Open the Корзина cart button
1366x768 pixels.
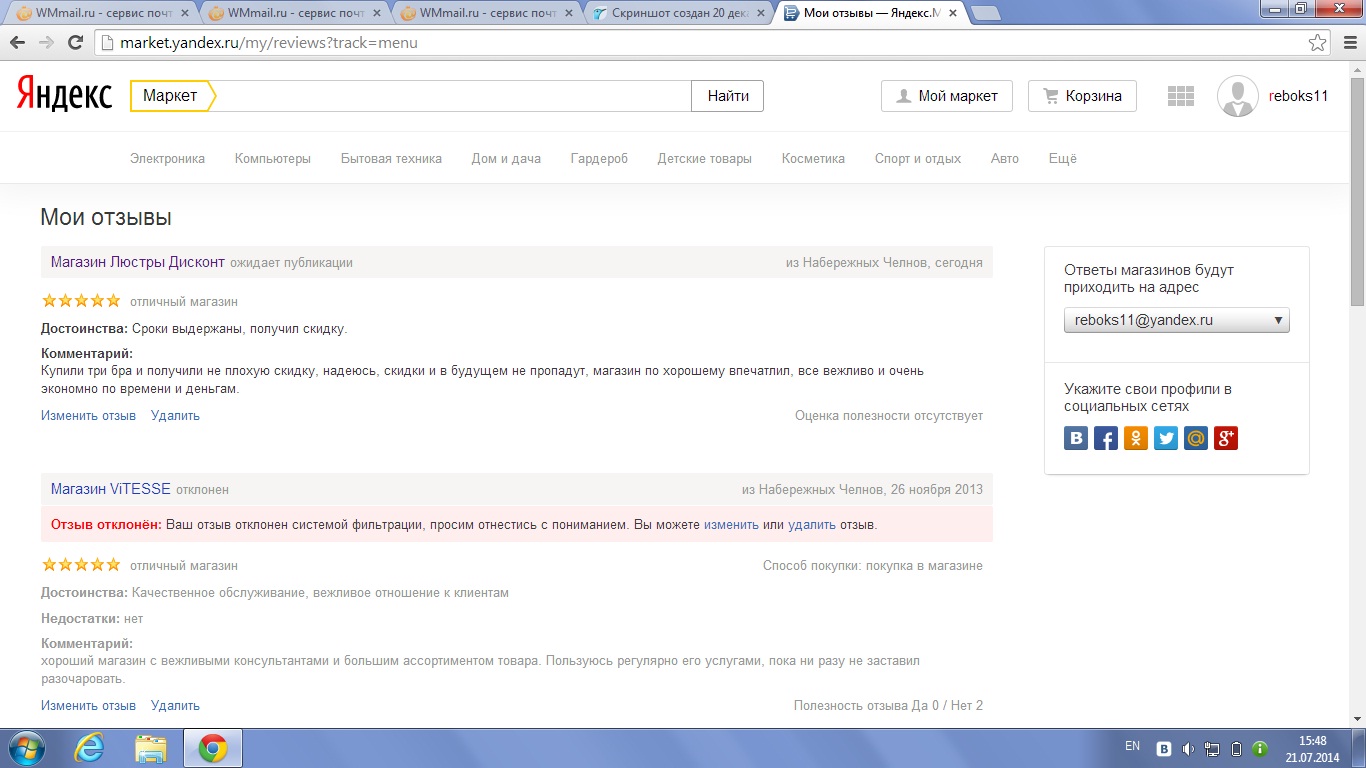pyautogui.click(x=1082, y=96)
